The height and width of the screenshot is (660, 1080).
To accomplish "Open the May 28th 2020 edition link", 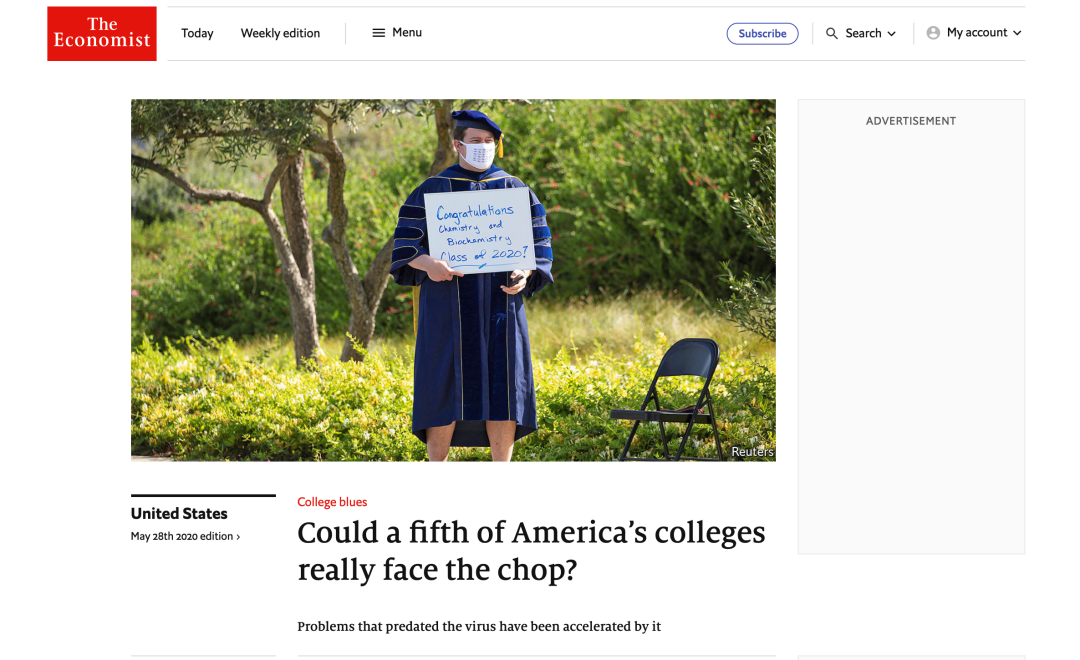I will pos(182,536).
